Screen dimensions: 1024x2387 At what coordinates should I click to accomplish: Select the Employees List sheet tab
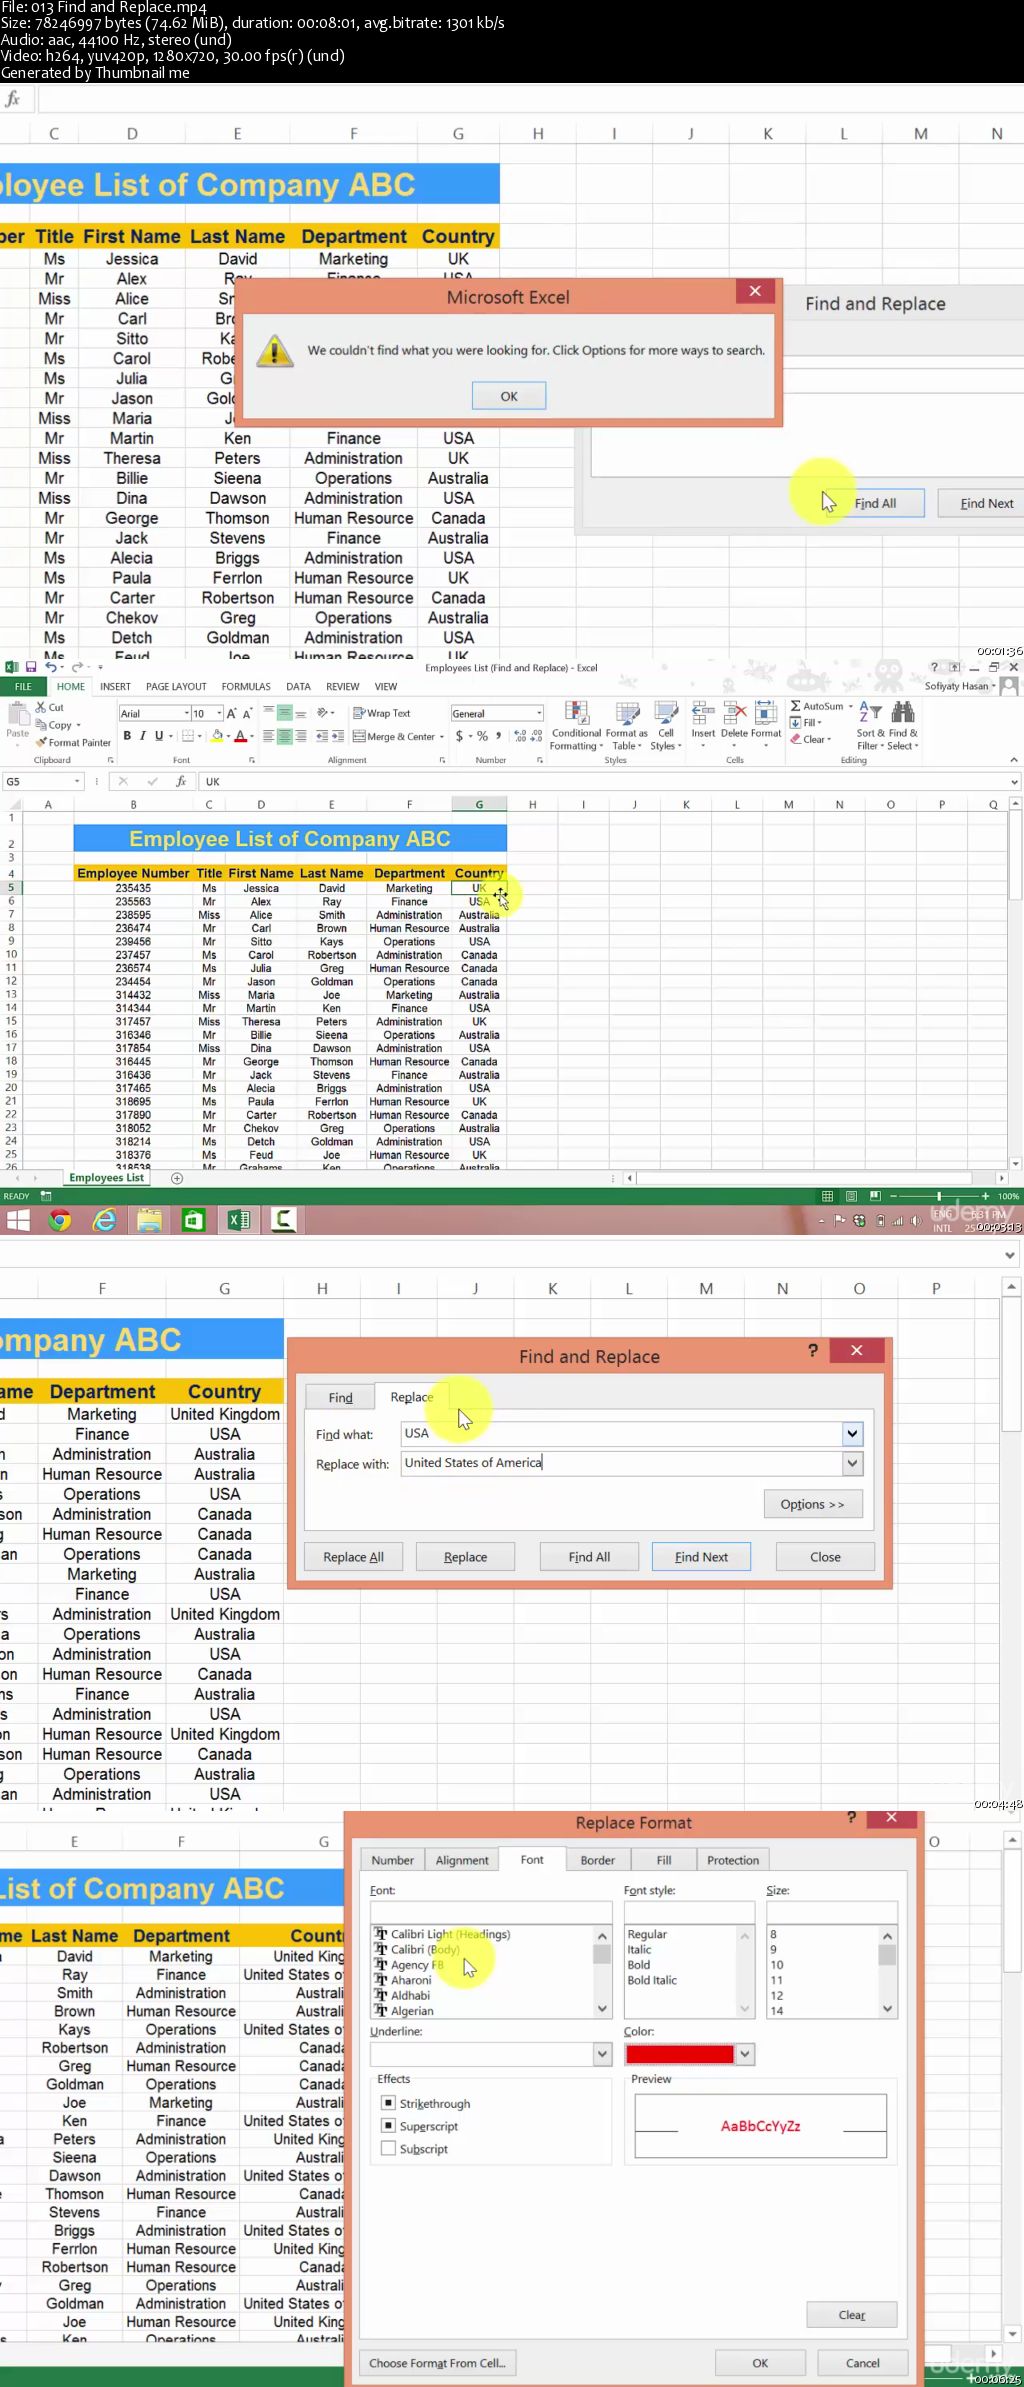pos(106,1178)
